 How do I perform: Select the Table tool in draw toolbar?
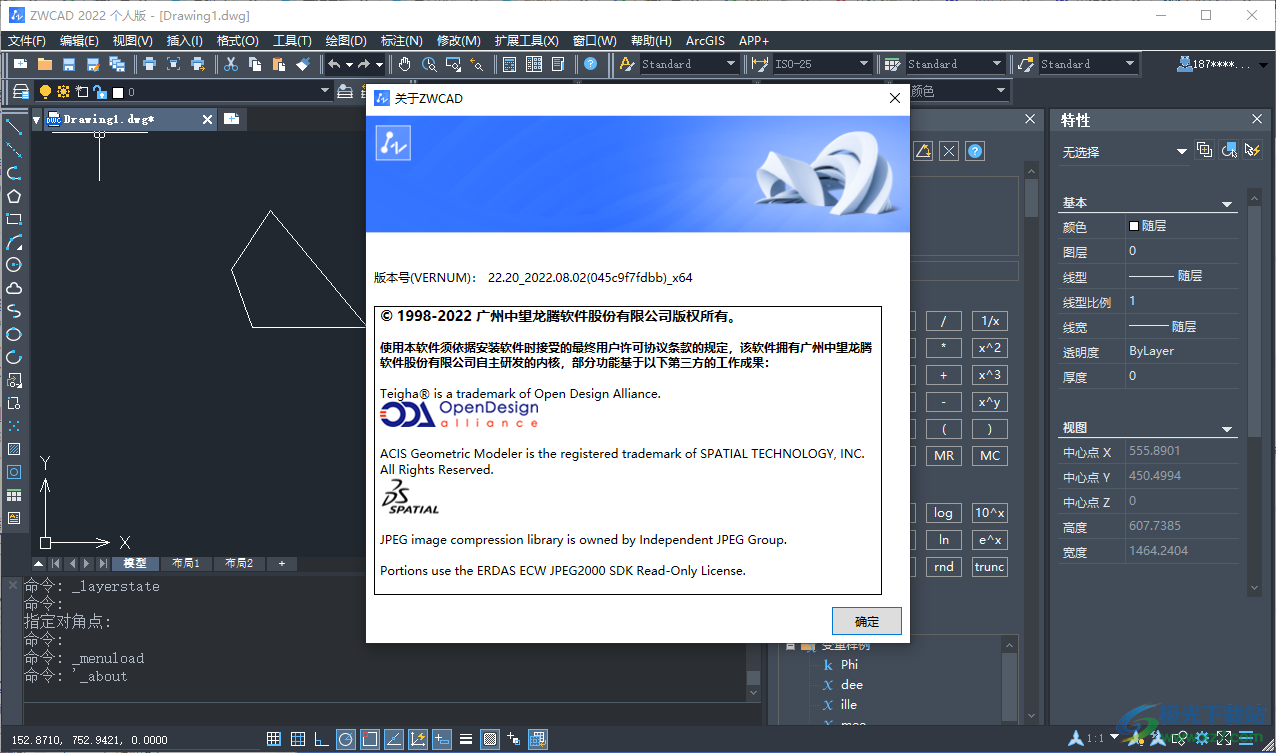pyautogui.click(x=14, y=495)
